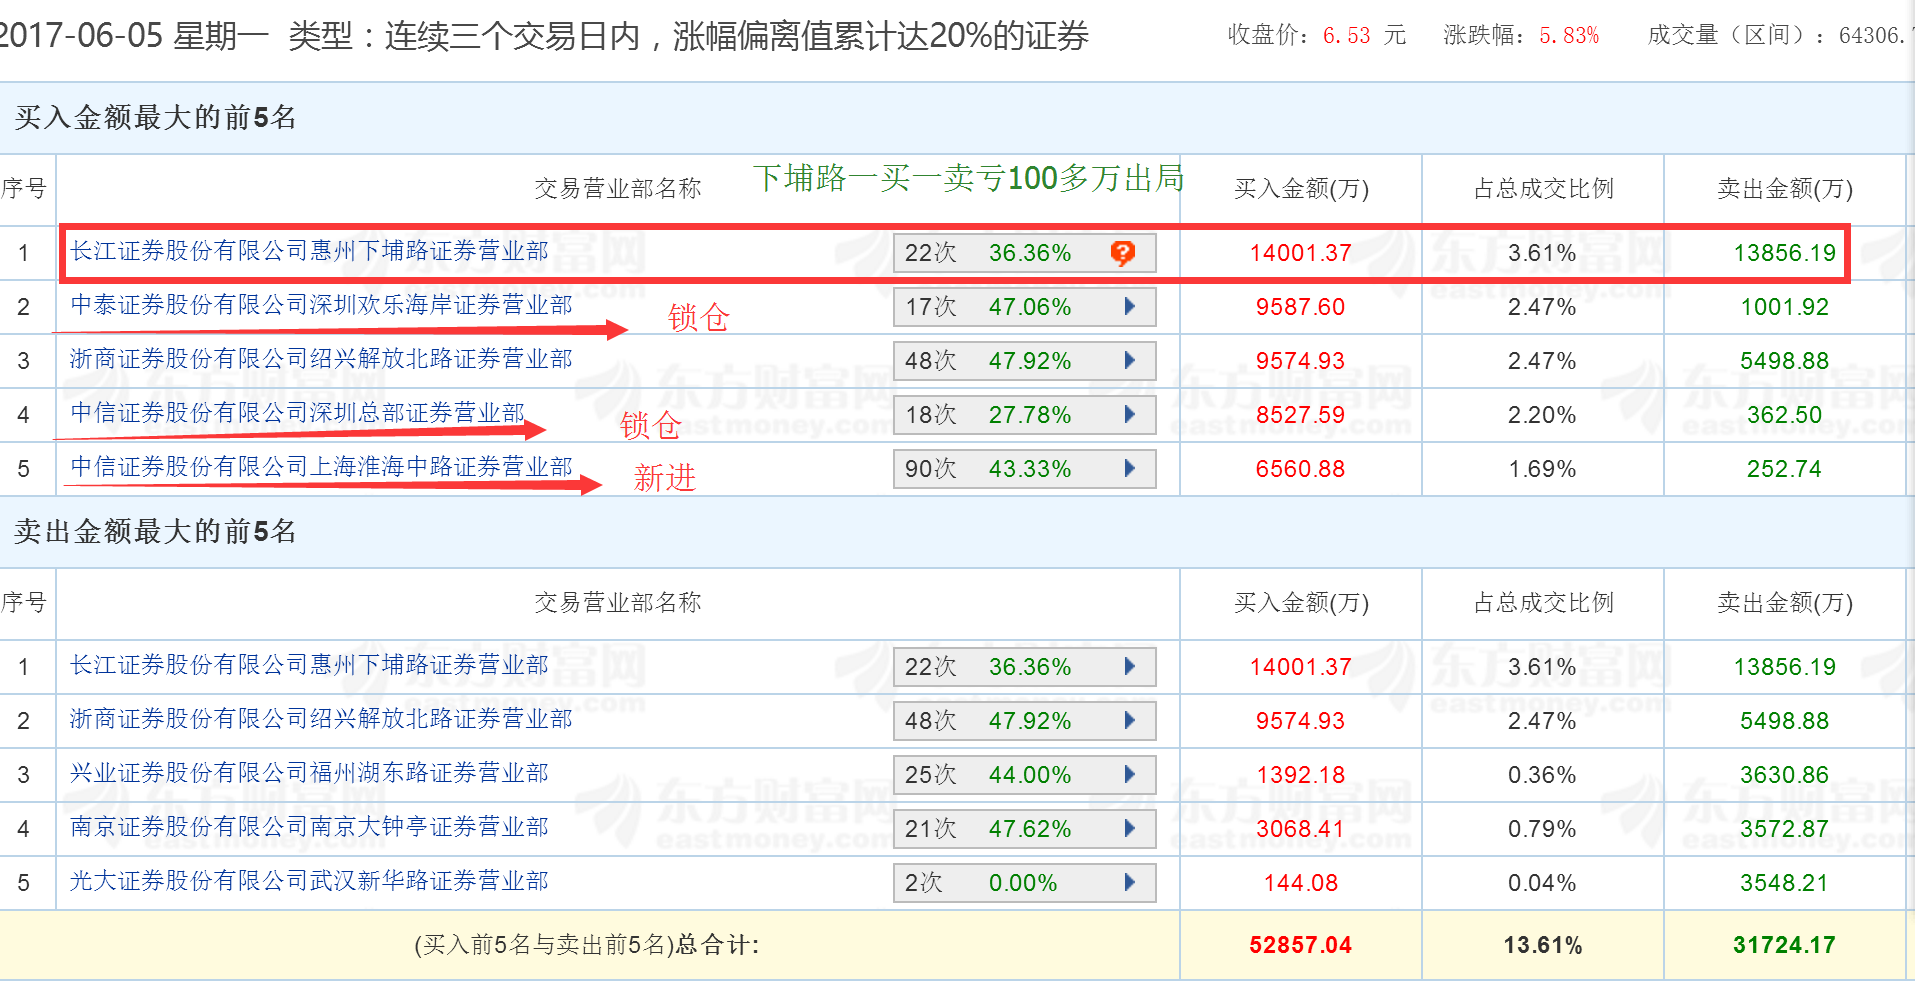Expand the 22次 36.36% arrow in sell table
Viewport: 1915px width, 981px height.
[x=1130, y=666]
